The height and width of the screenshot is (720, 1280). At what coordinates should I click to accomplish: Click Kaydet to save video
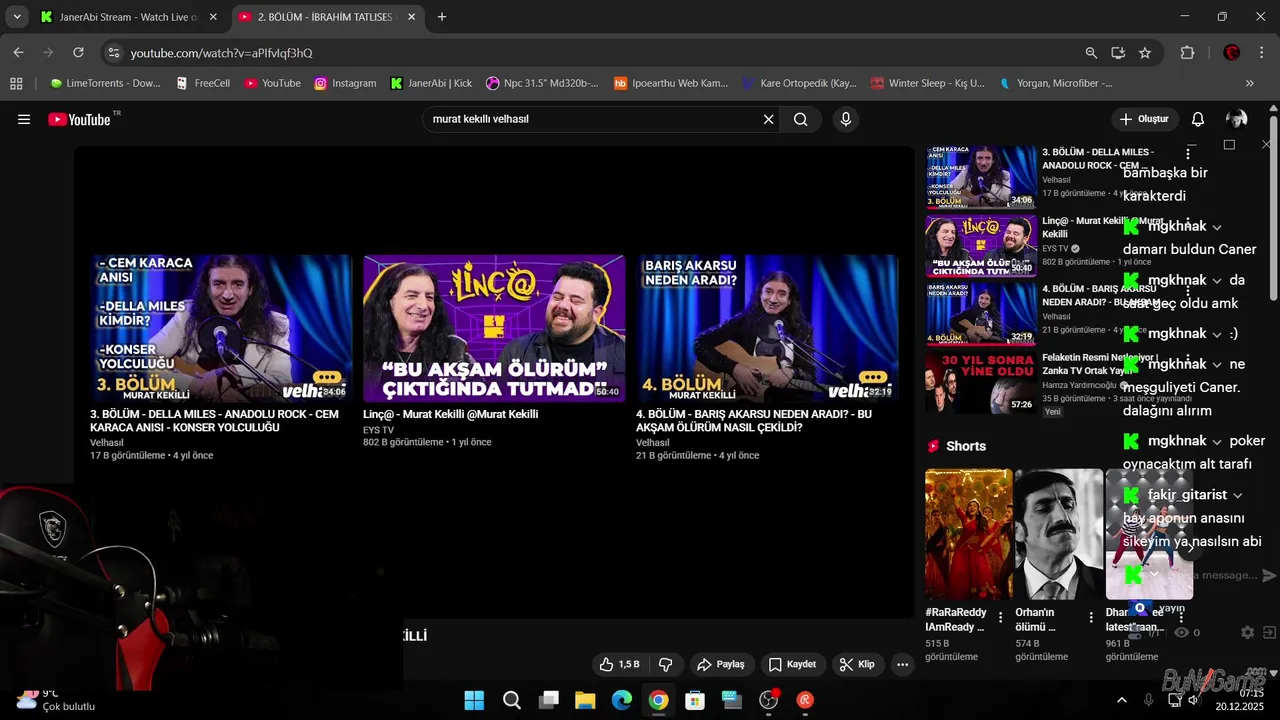(792, 664)
